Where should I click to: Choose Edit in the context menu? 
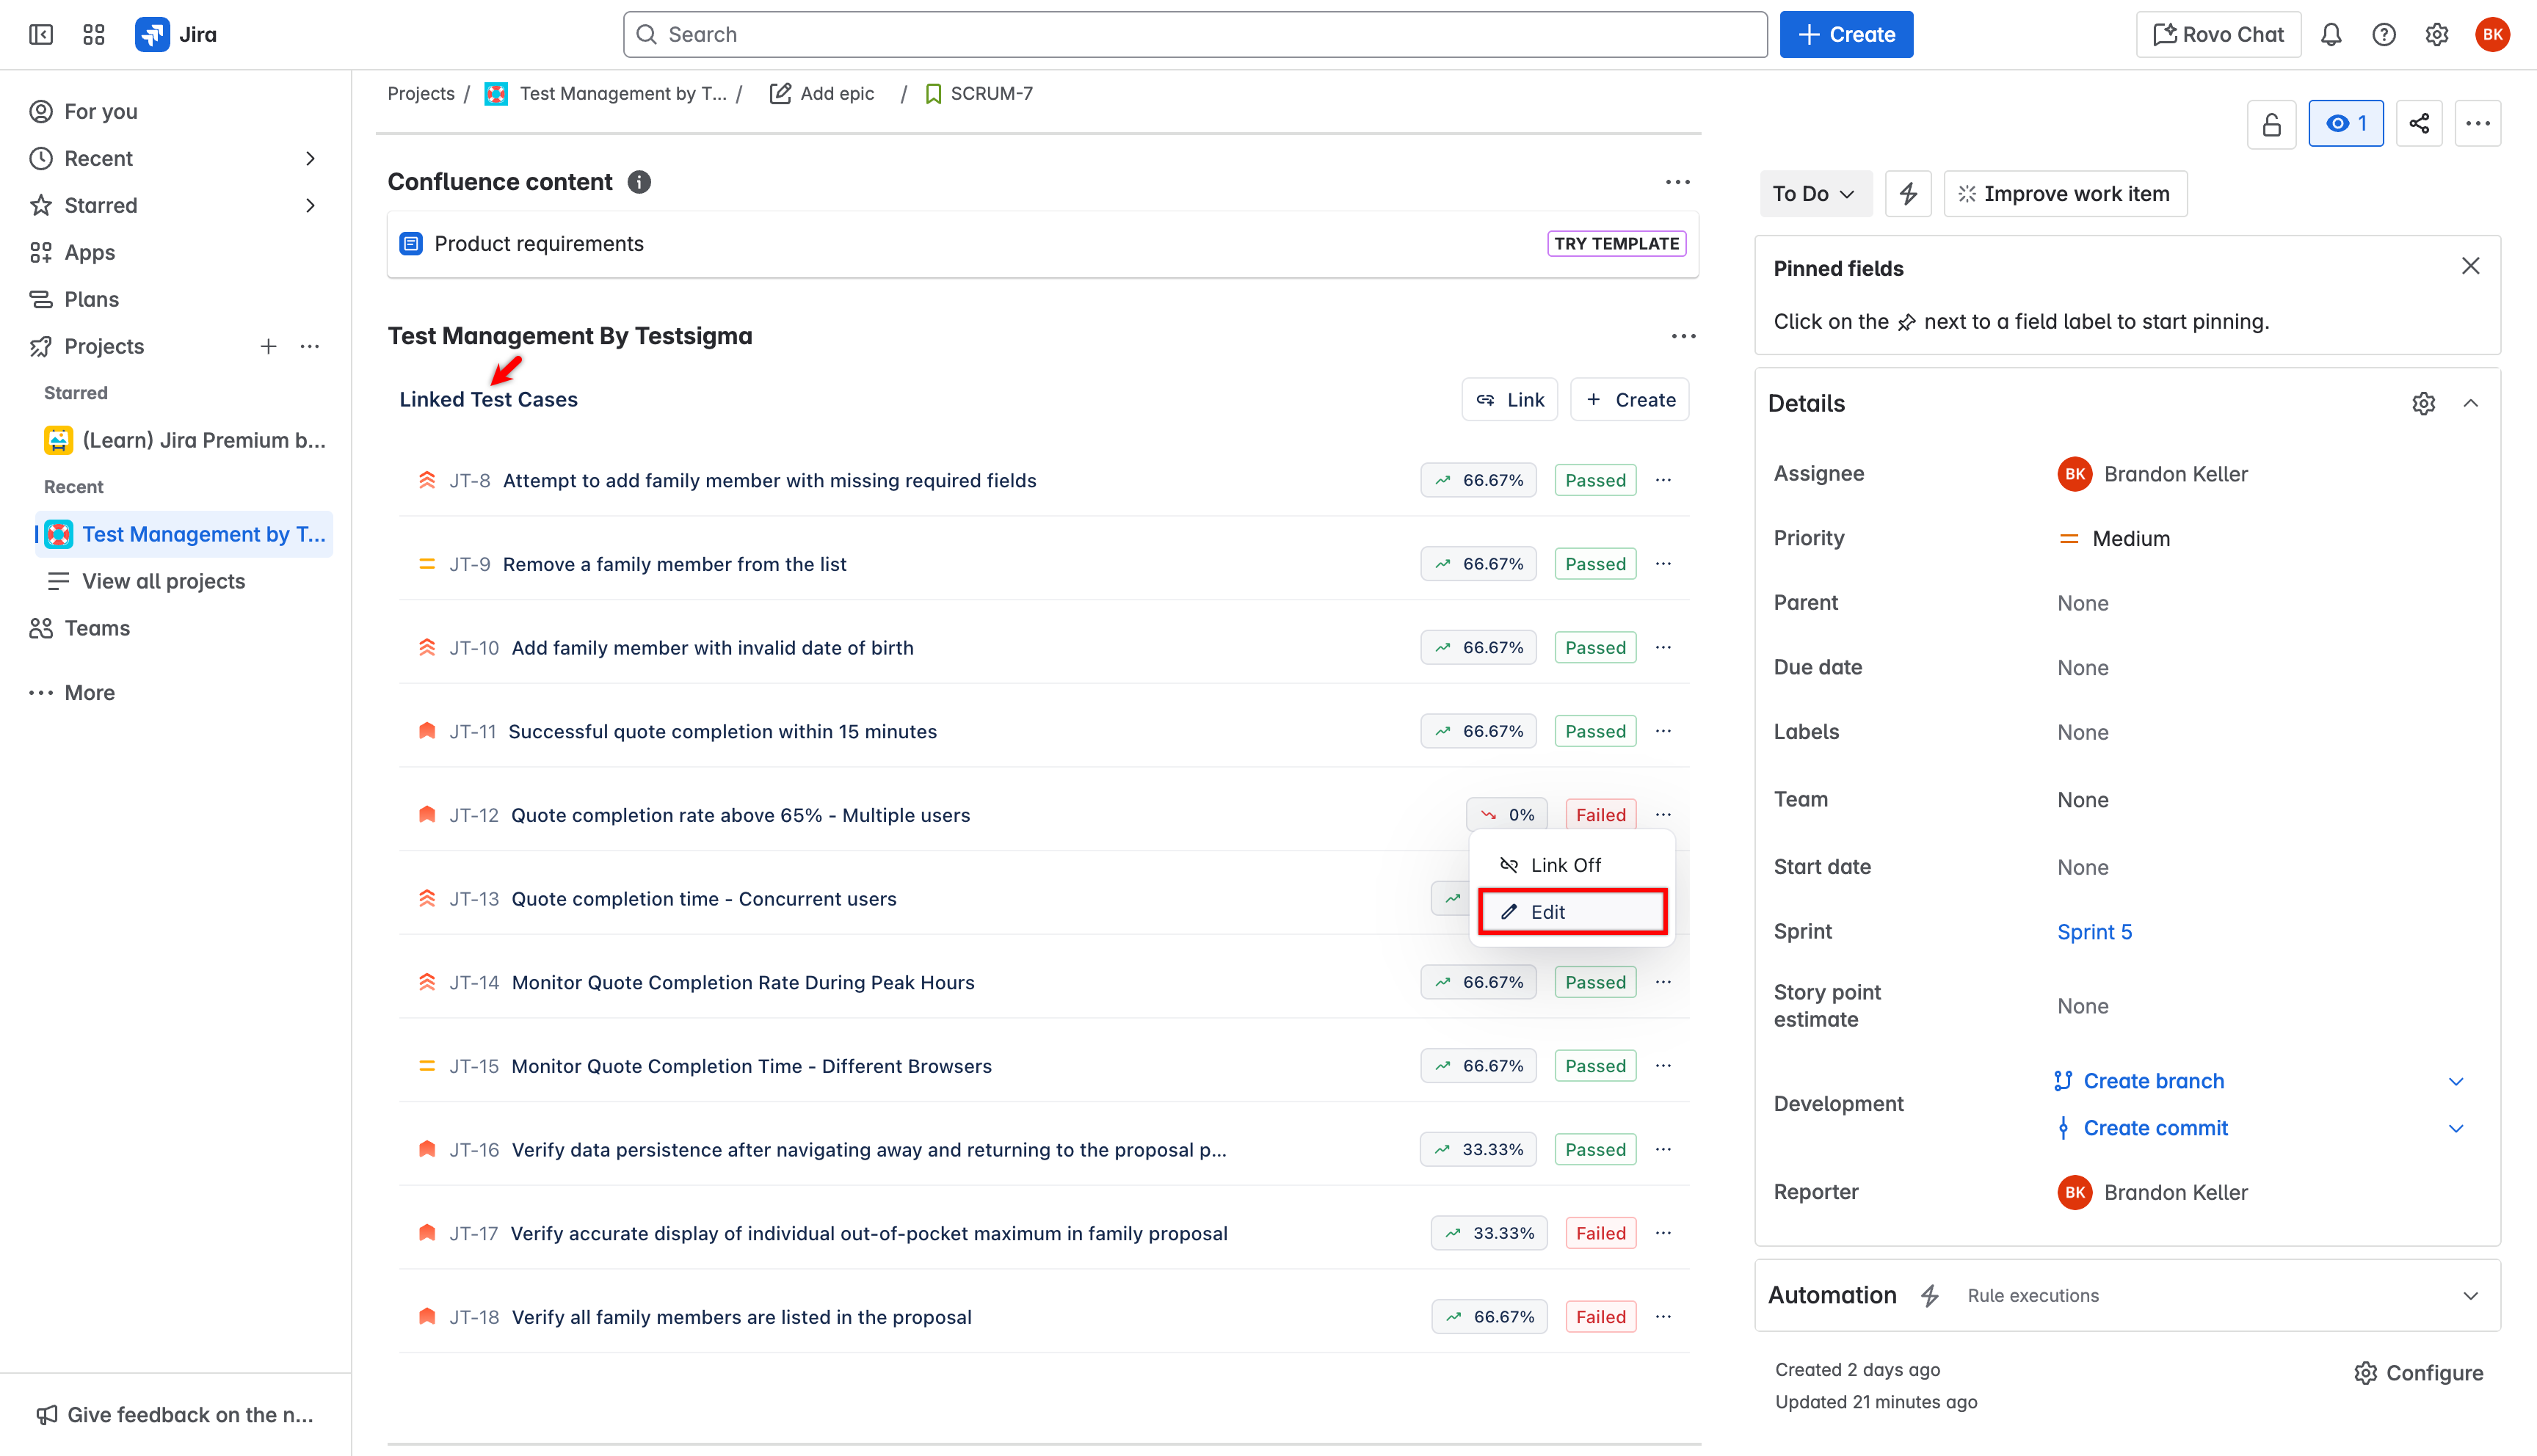point(1572,912)
